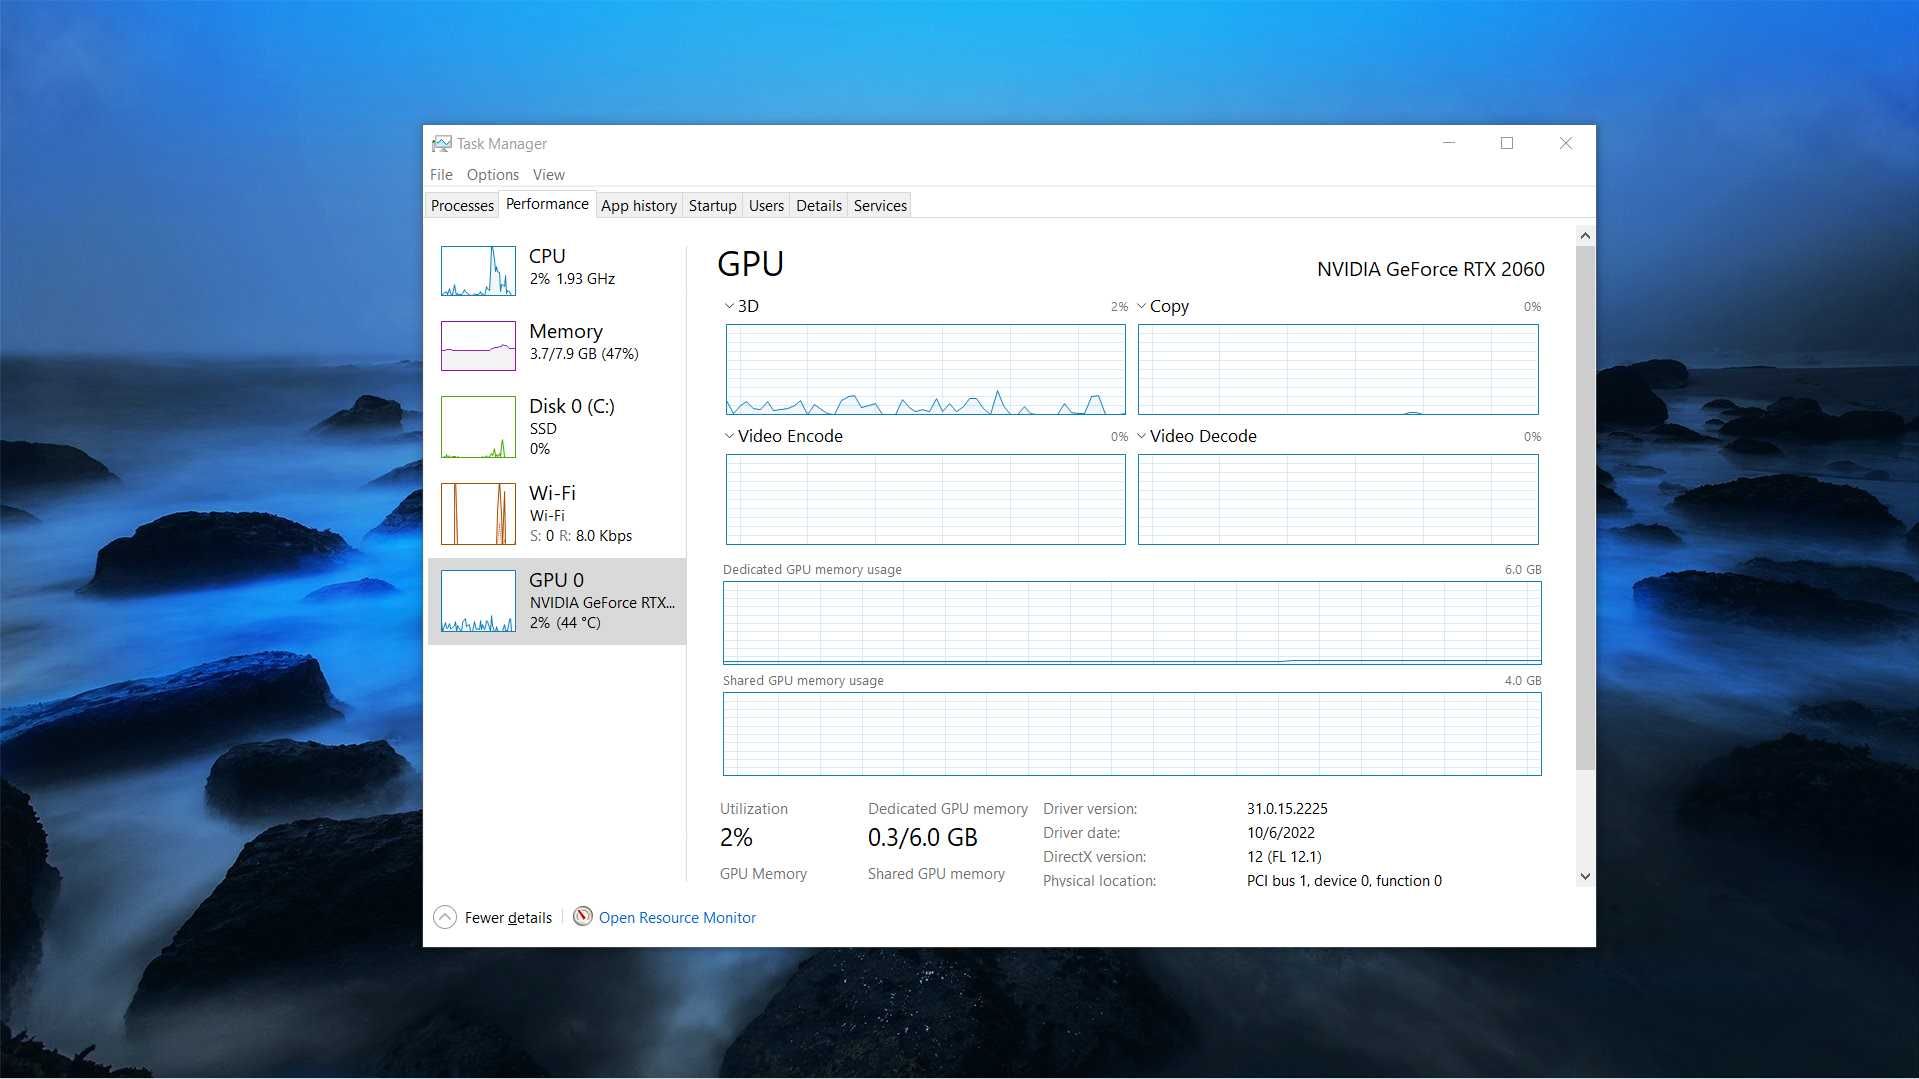Open the View menu
The height and width of the screenshot is (1079, 1919).
pos(548,174)
